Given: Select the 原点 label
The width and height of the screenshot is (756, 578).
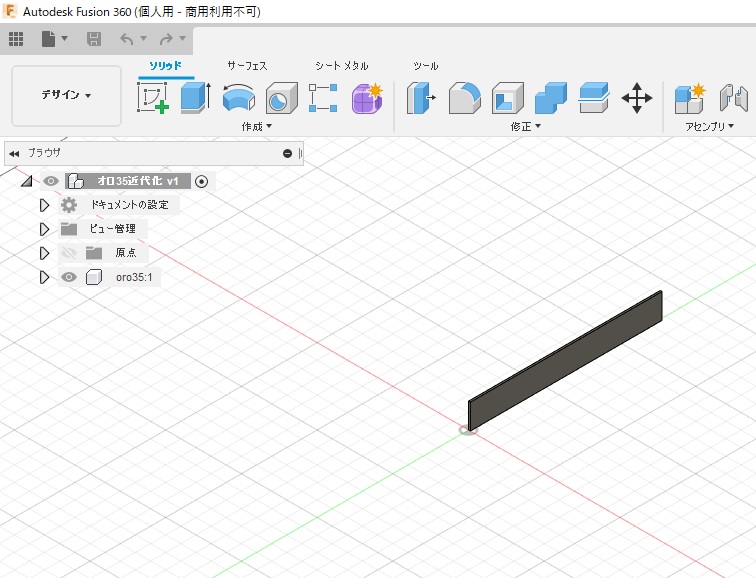Looking at the screenshot, I should point(126,253).
